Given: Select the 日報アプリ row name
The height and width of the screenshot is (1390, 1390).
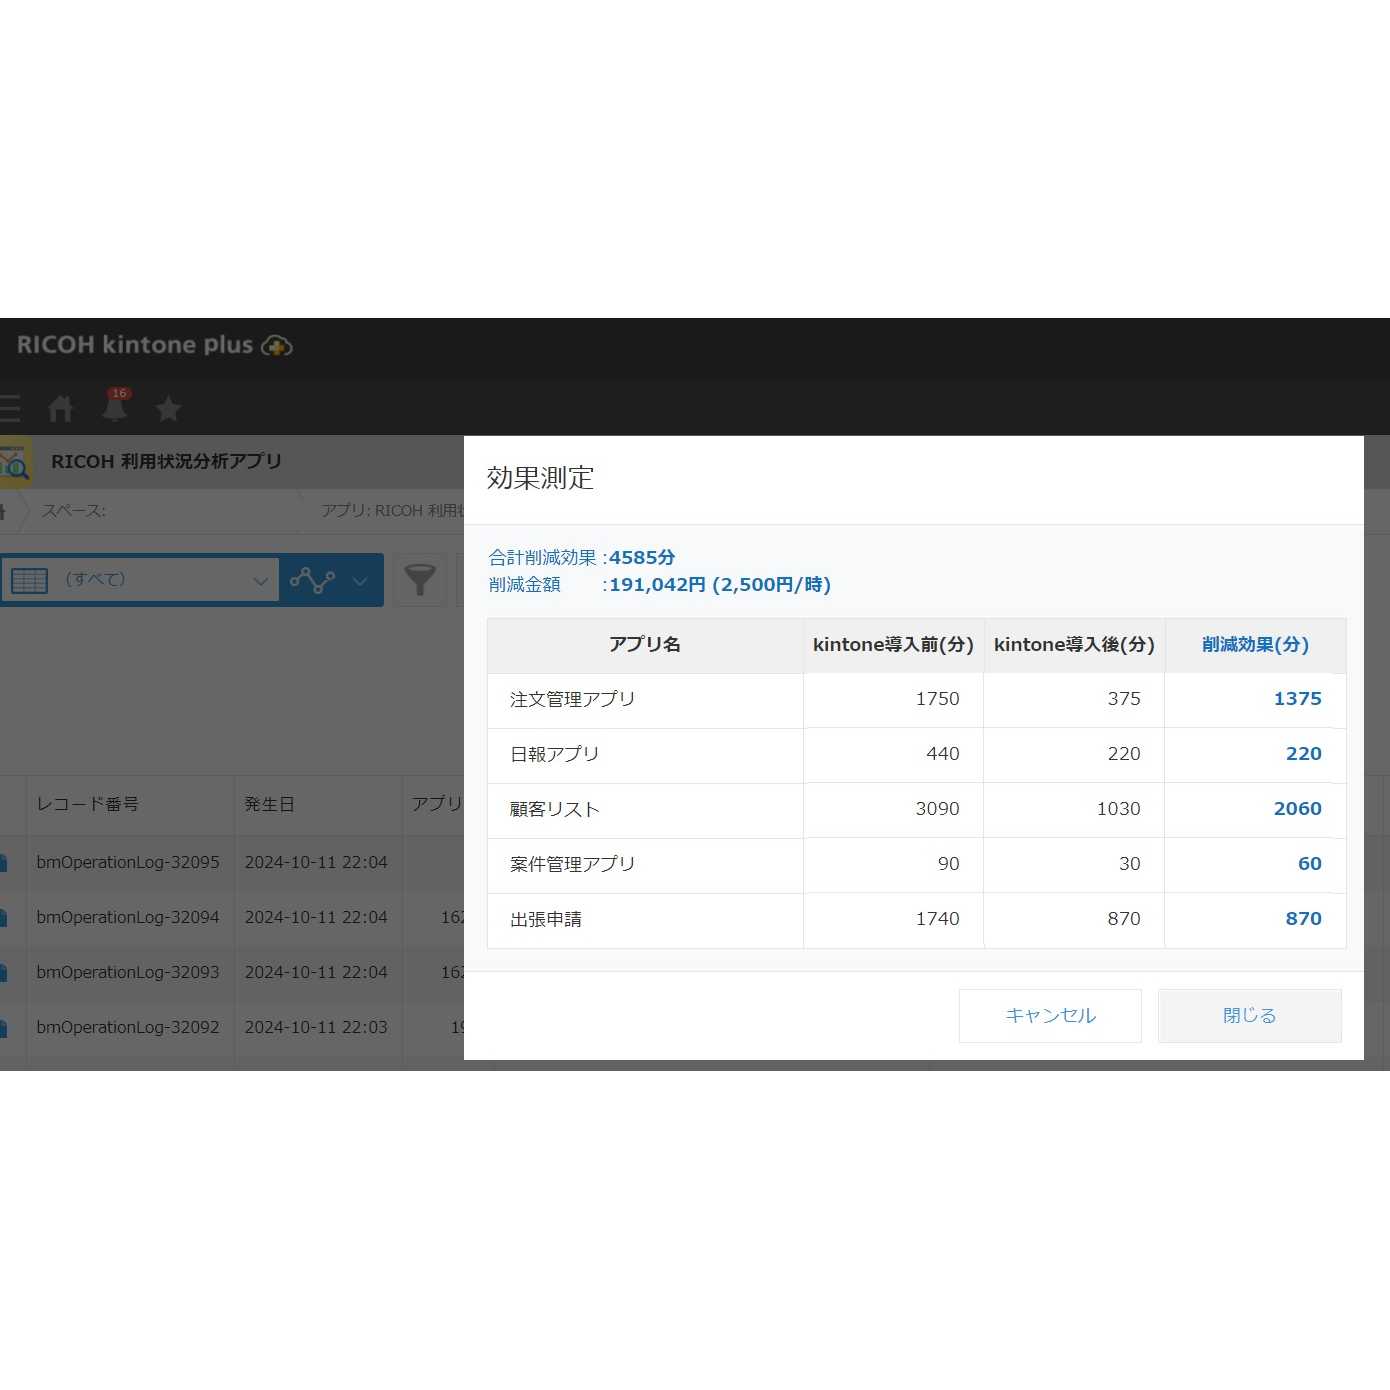Looking at the screenshot, I should pyautogui.click(x=554, y=754).
